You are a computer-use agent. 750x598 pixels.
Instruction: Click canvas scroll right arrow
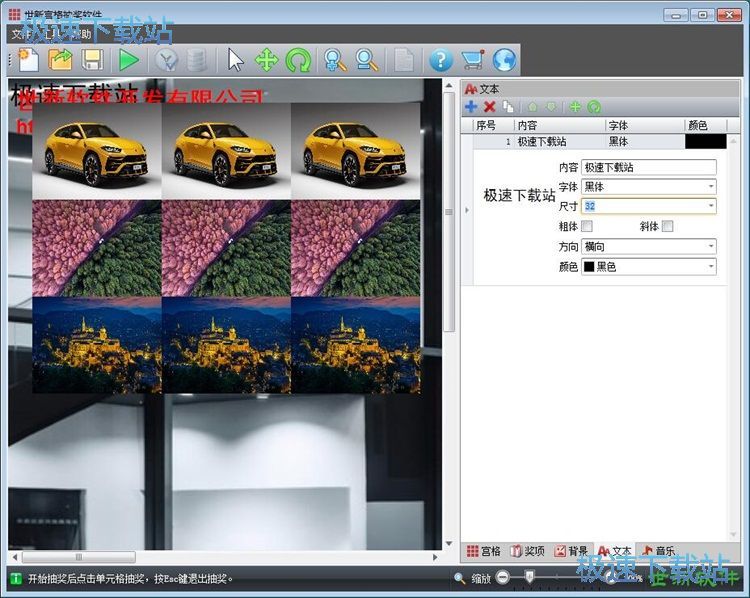(435, 557)
